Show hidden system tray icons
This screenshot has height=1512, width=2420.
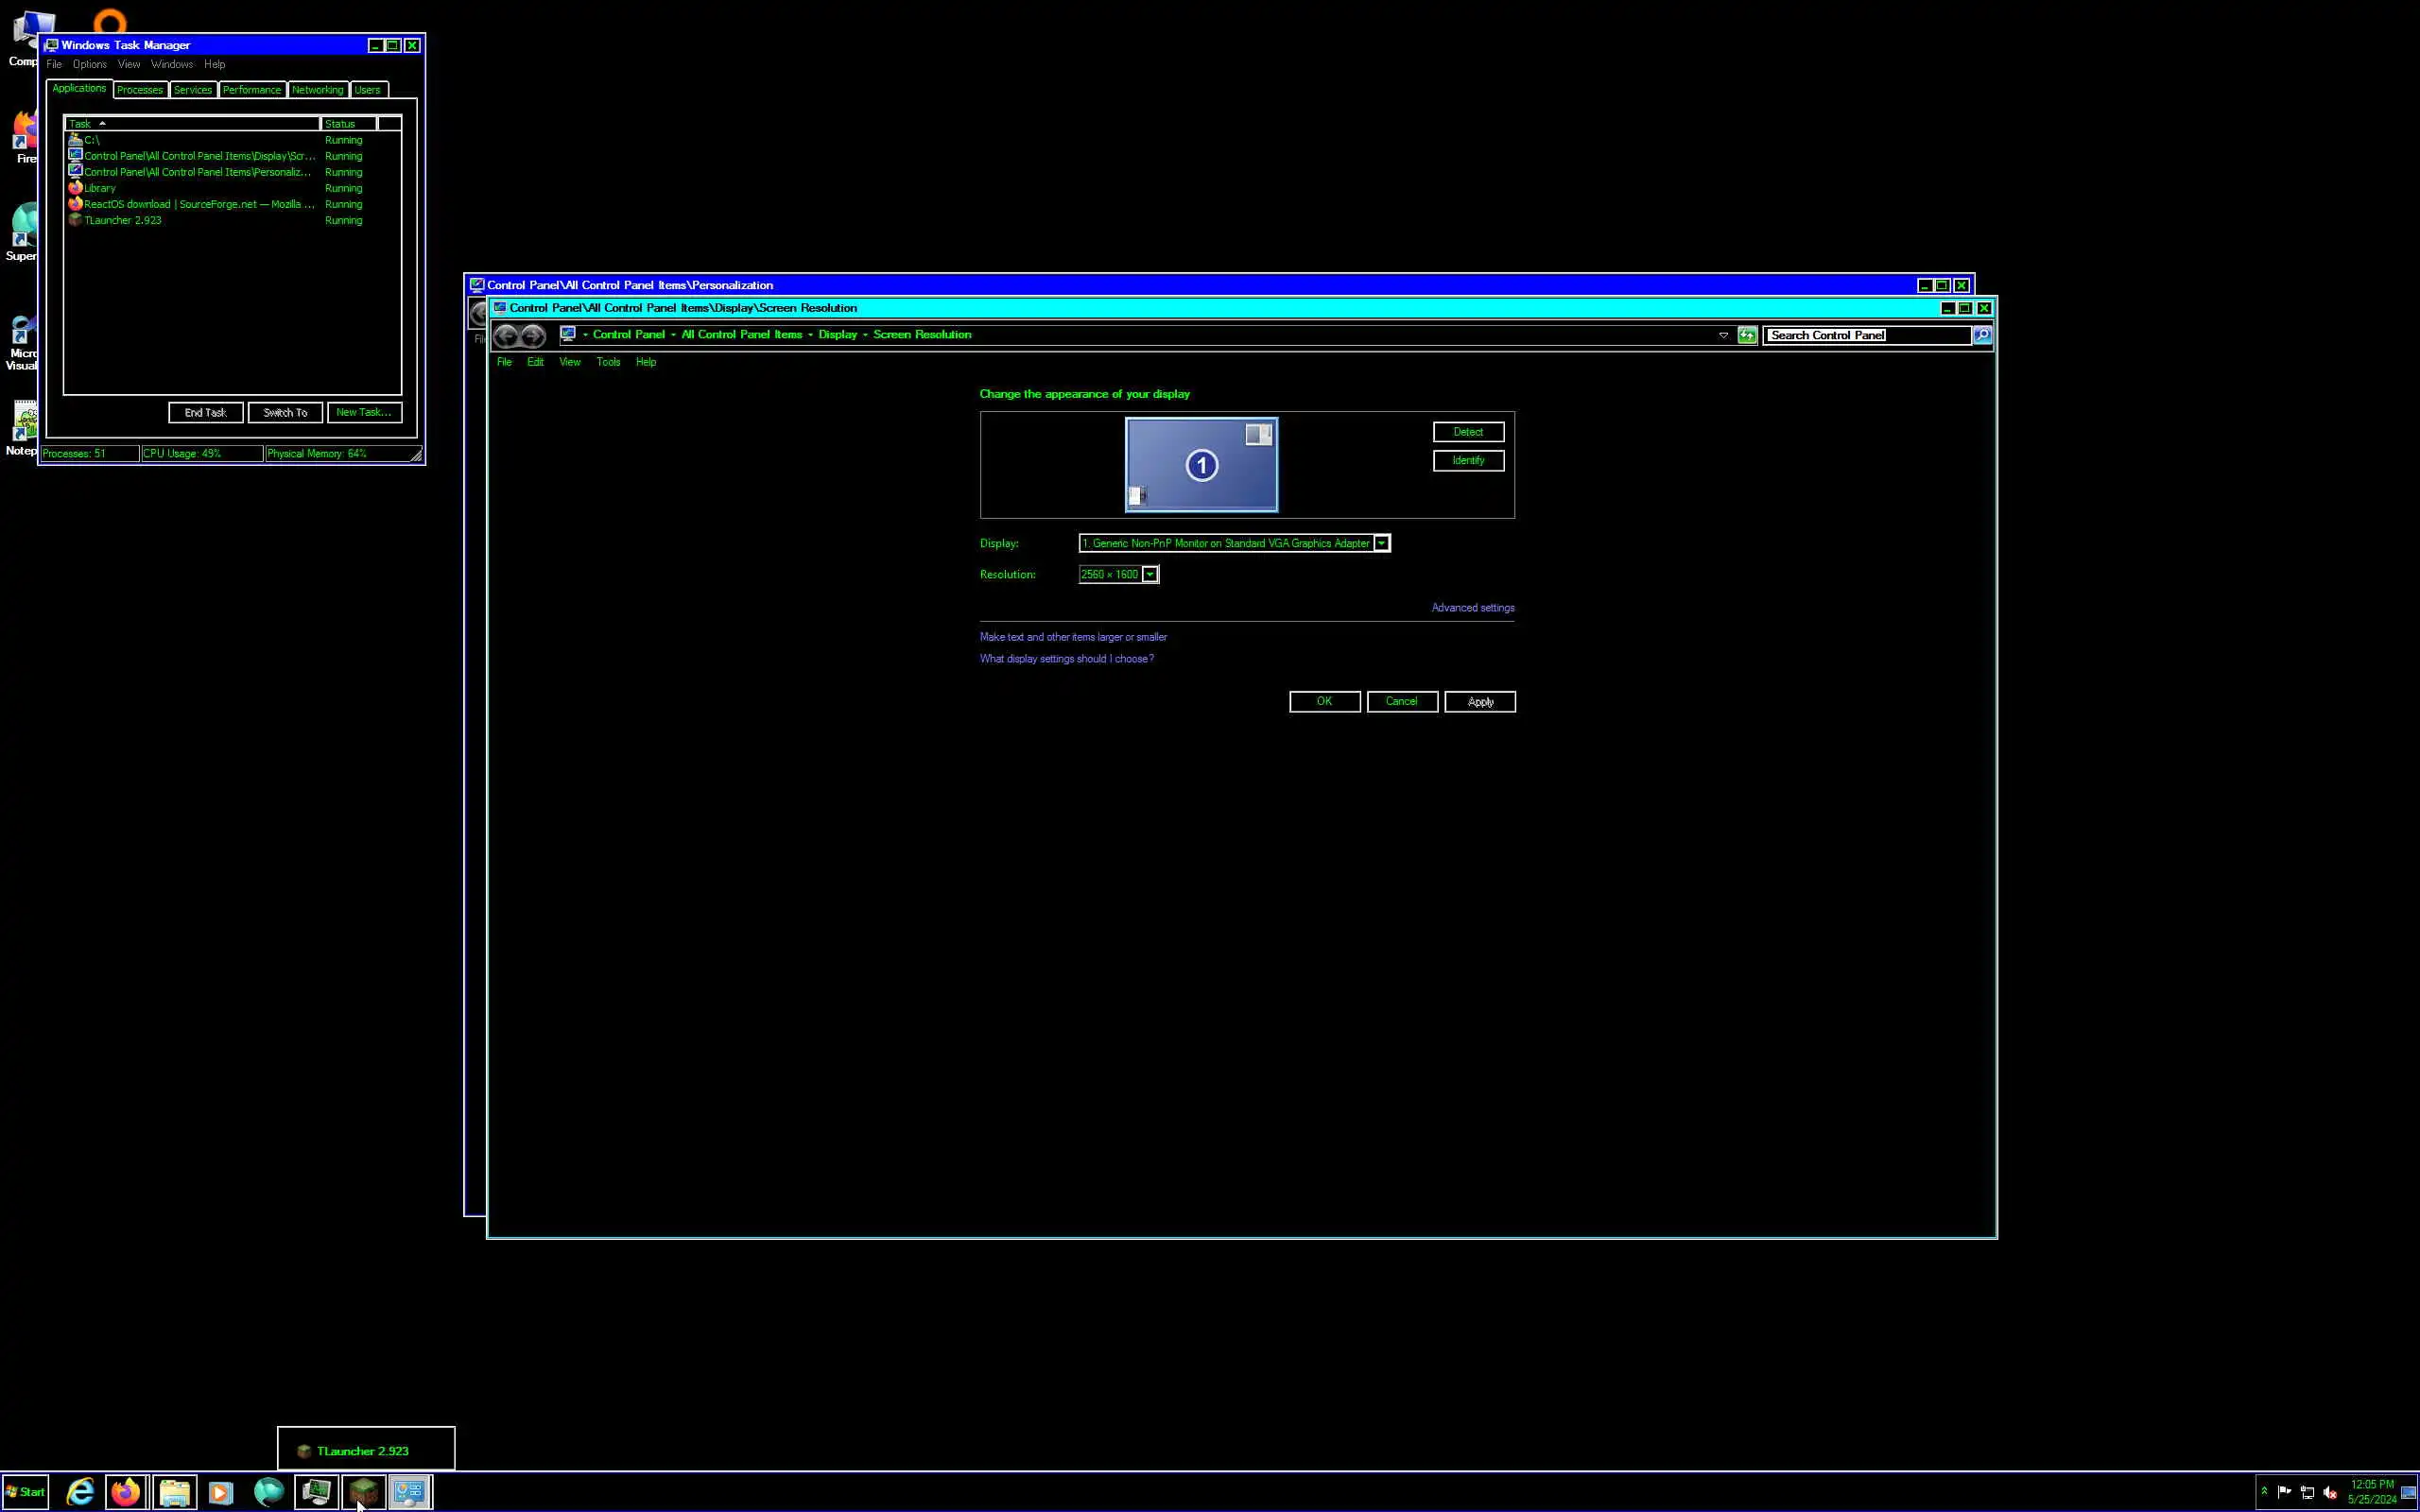(2264, 1491)
